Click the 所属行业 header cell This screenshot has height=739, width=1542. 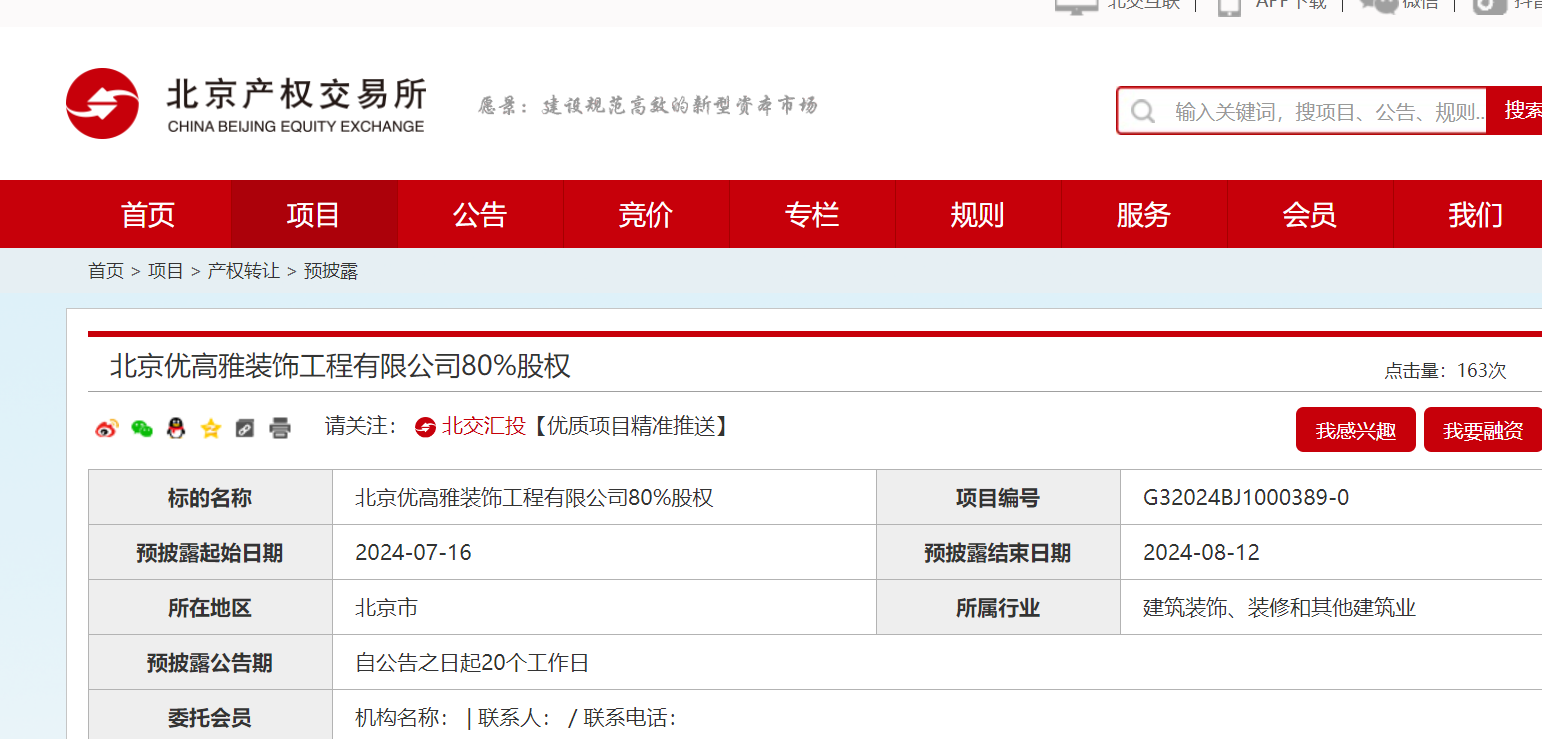(998, 607)
